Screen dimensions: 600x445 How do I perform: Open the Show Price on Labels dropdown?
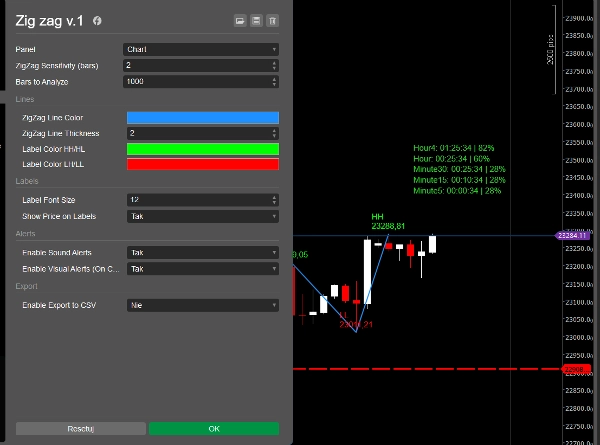point(201,216)
